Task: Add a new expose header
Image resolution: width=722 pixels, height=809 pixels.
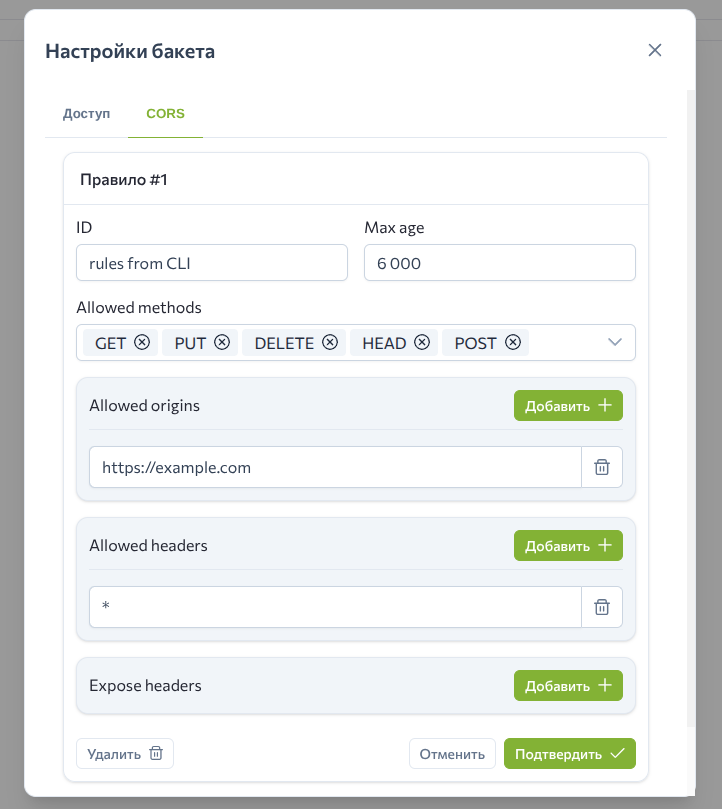Action: tap(568, 686)
